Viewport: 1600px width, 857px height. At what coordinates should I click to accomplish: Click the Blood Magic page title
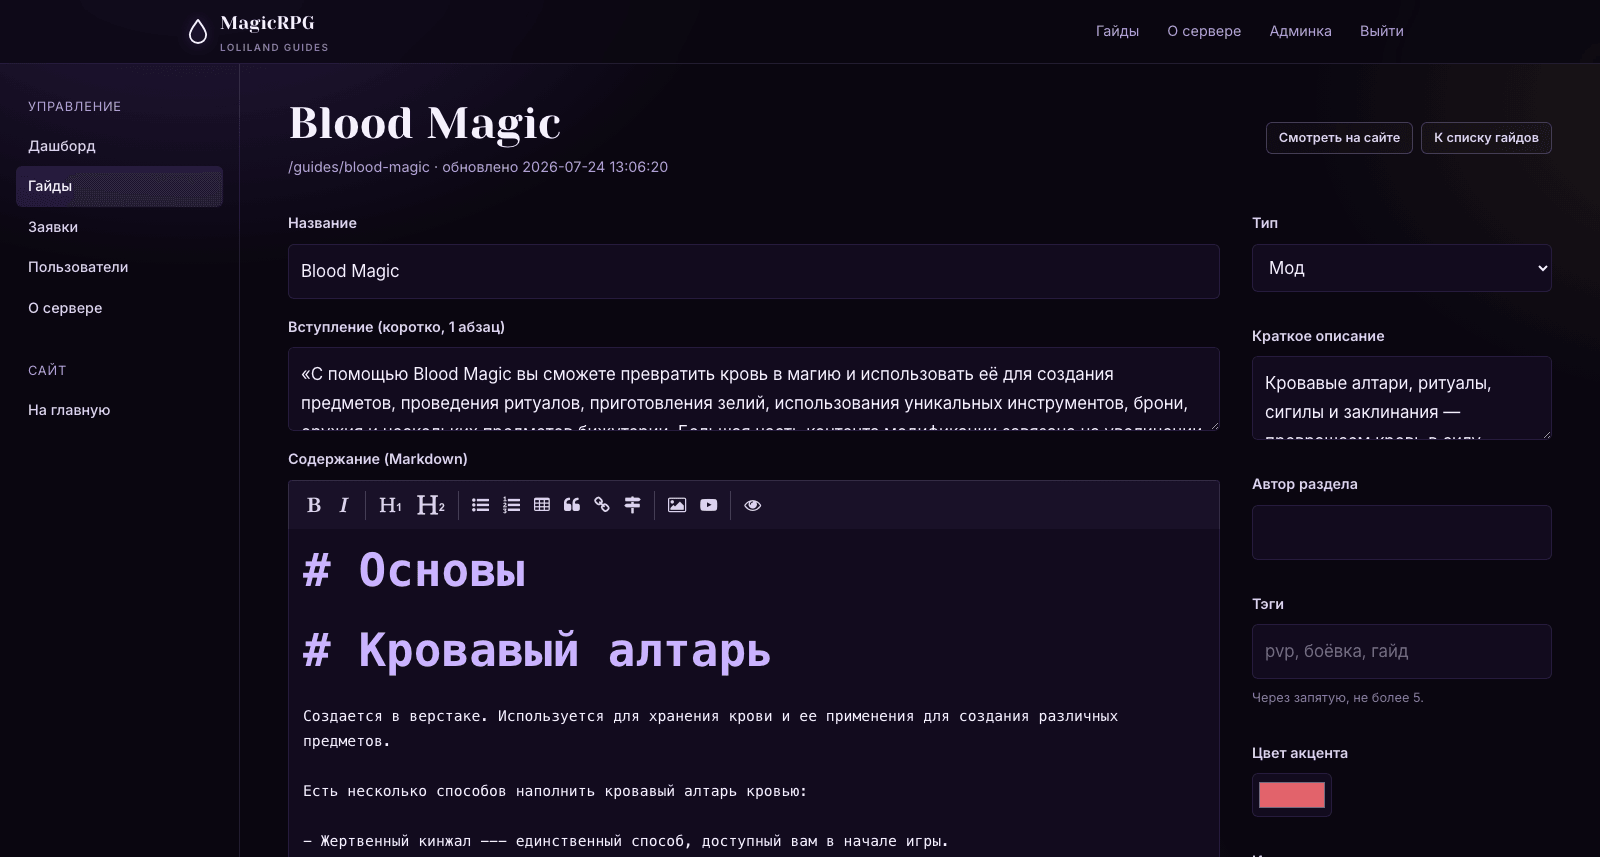(424, 123)
